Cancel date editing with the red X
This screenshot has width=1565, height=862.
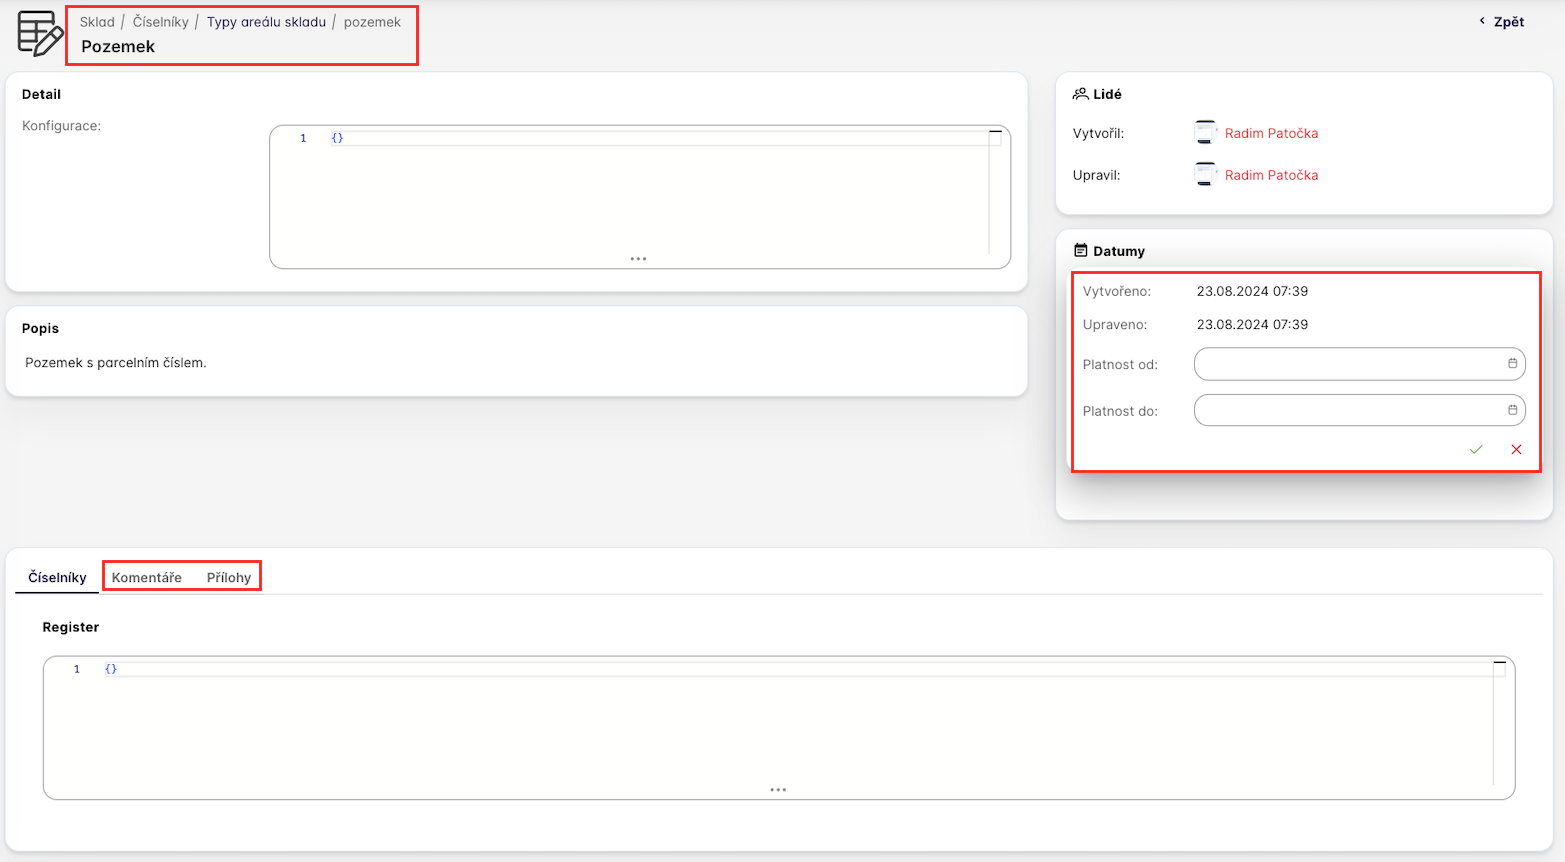[1516, 450]
